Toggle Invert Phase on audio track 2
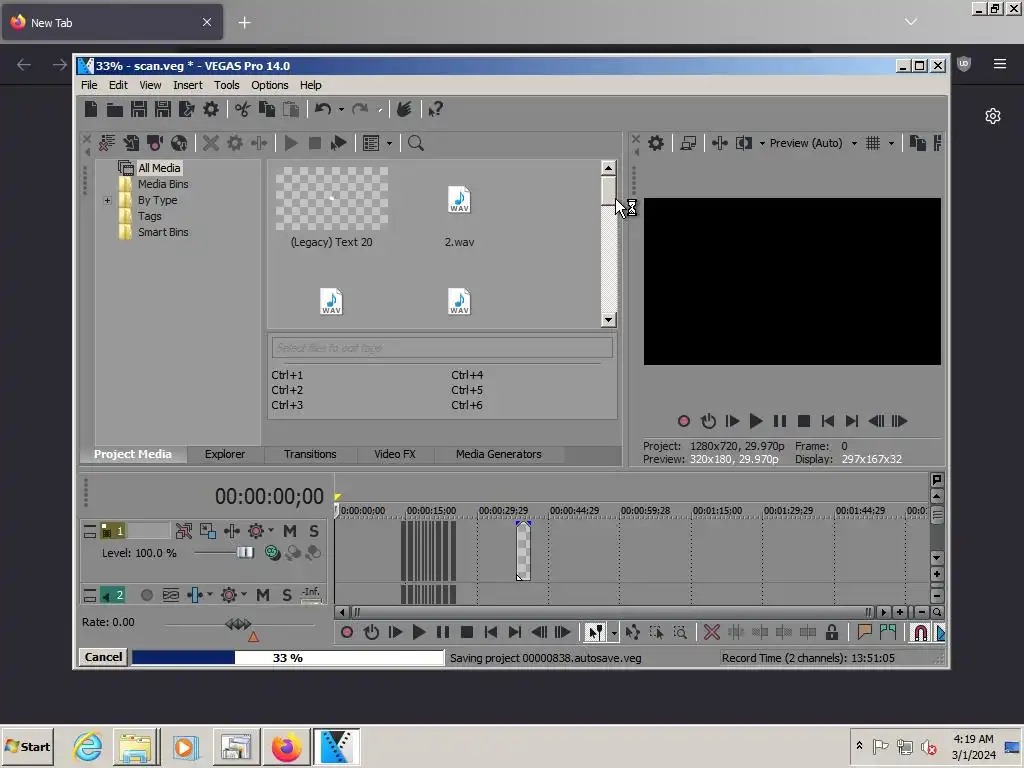Image resolution: width=1024 pixels, height=768 pixels. [x=170, y=595]
